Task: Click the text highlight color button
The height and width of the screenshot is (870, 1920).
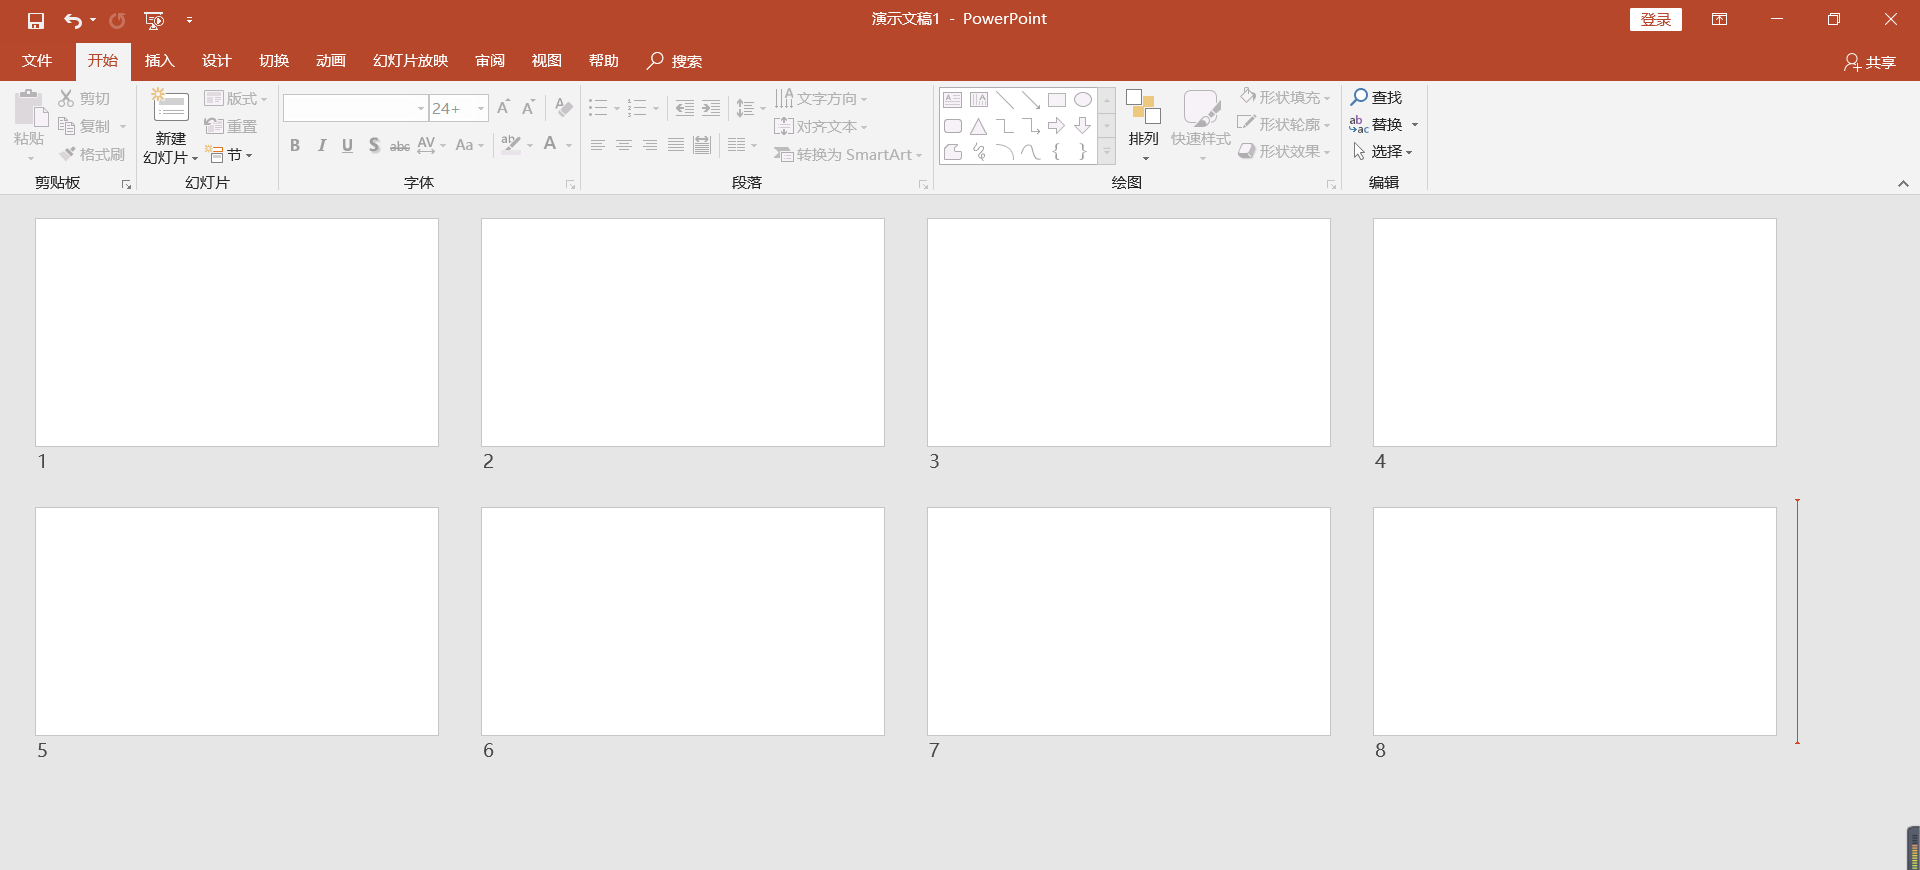Action: pos(510,145)
